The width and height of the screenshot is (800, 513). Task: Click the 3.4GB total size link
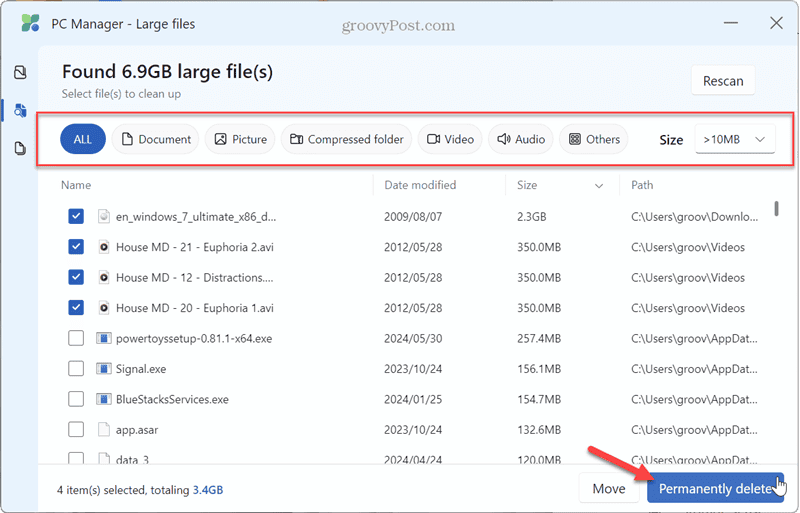(x=208, y=490)
